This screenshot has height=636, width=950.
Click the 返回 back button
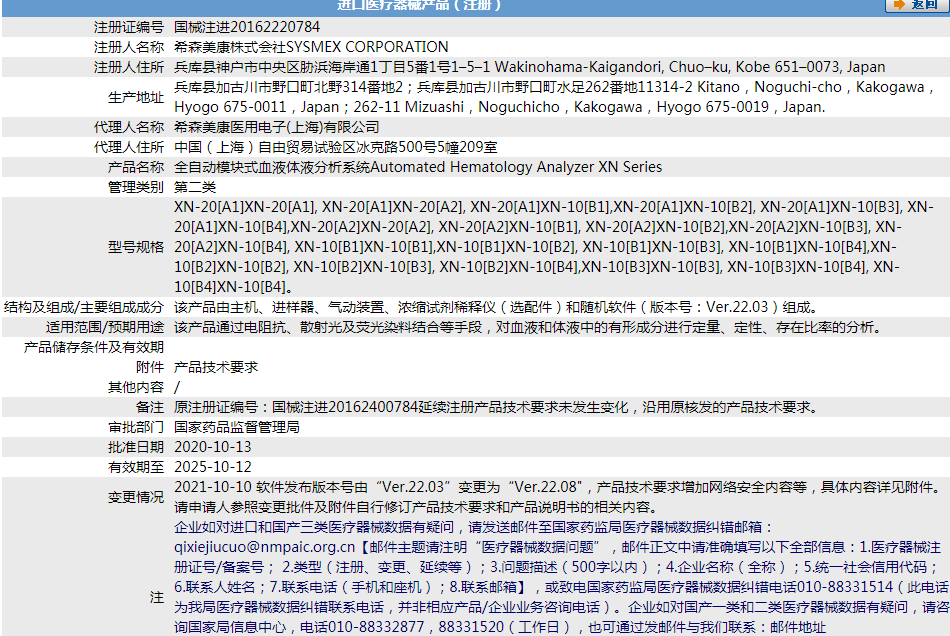(917, 5)
